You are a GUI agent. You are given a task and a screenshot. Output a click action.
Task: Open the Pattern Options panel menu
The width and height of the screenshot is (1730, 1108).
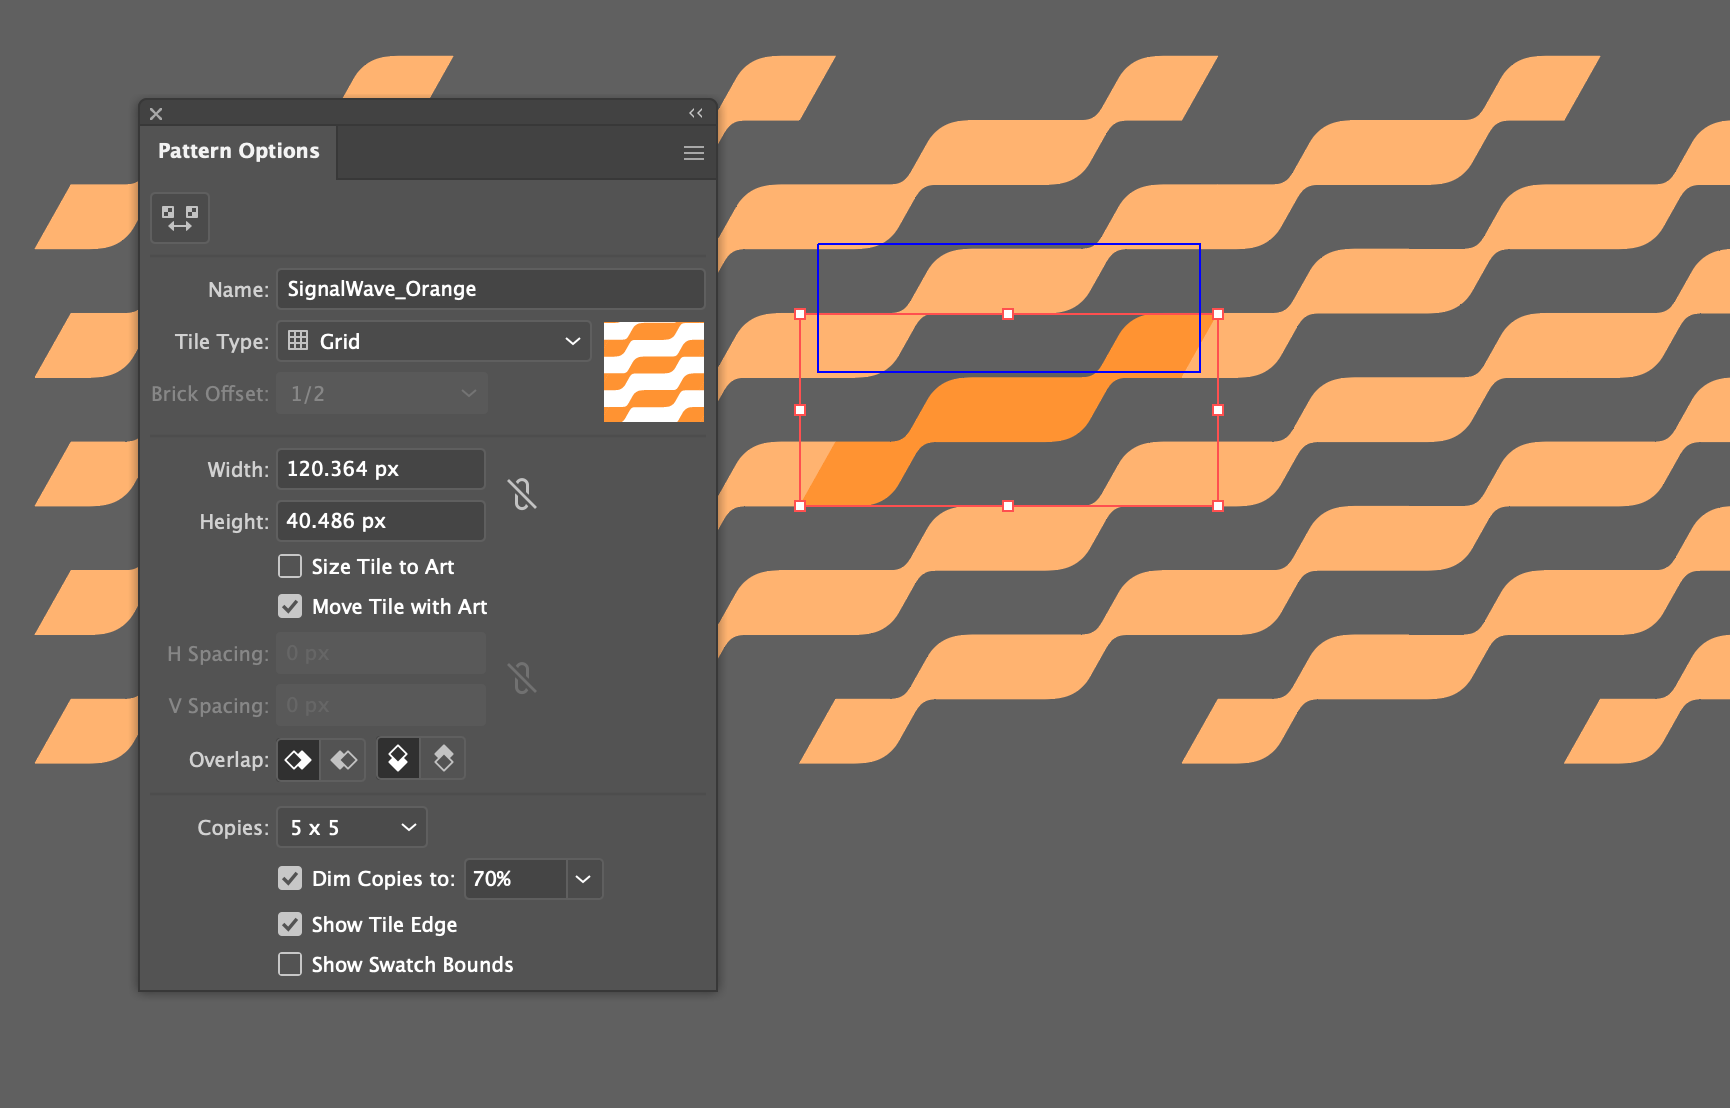tap(693, 152)
